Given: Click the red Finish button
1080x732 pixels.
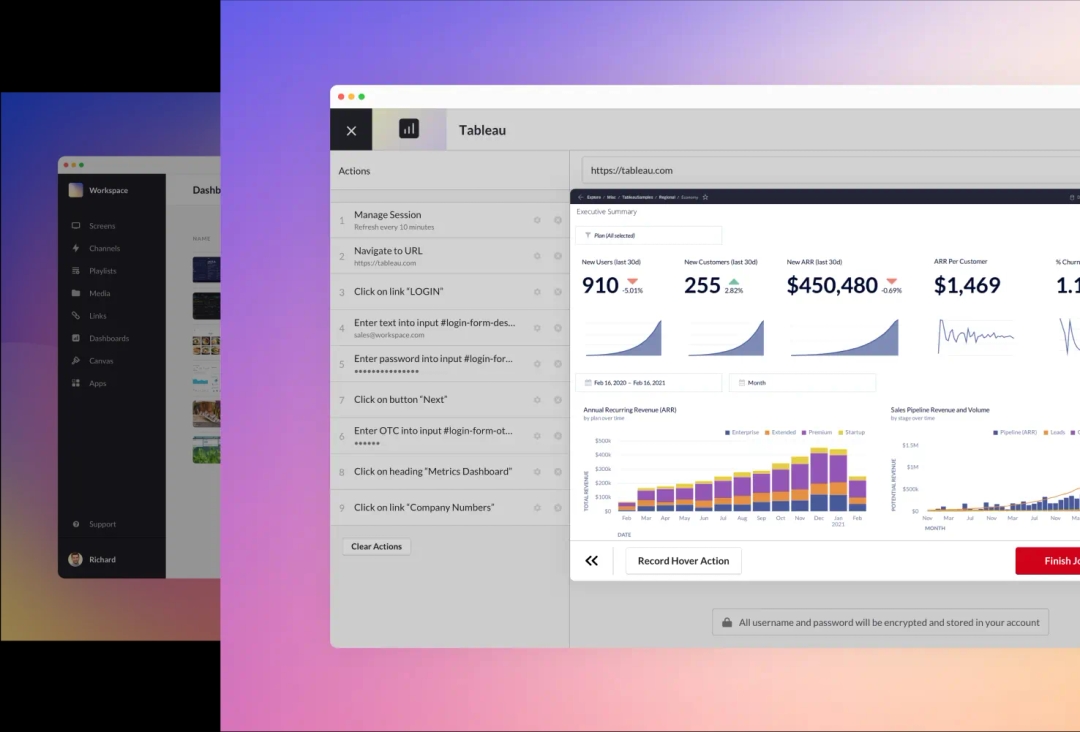Looking at the screenshot, I should (1050, 561).
